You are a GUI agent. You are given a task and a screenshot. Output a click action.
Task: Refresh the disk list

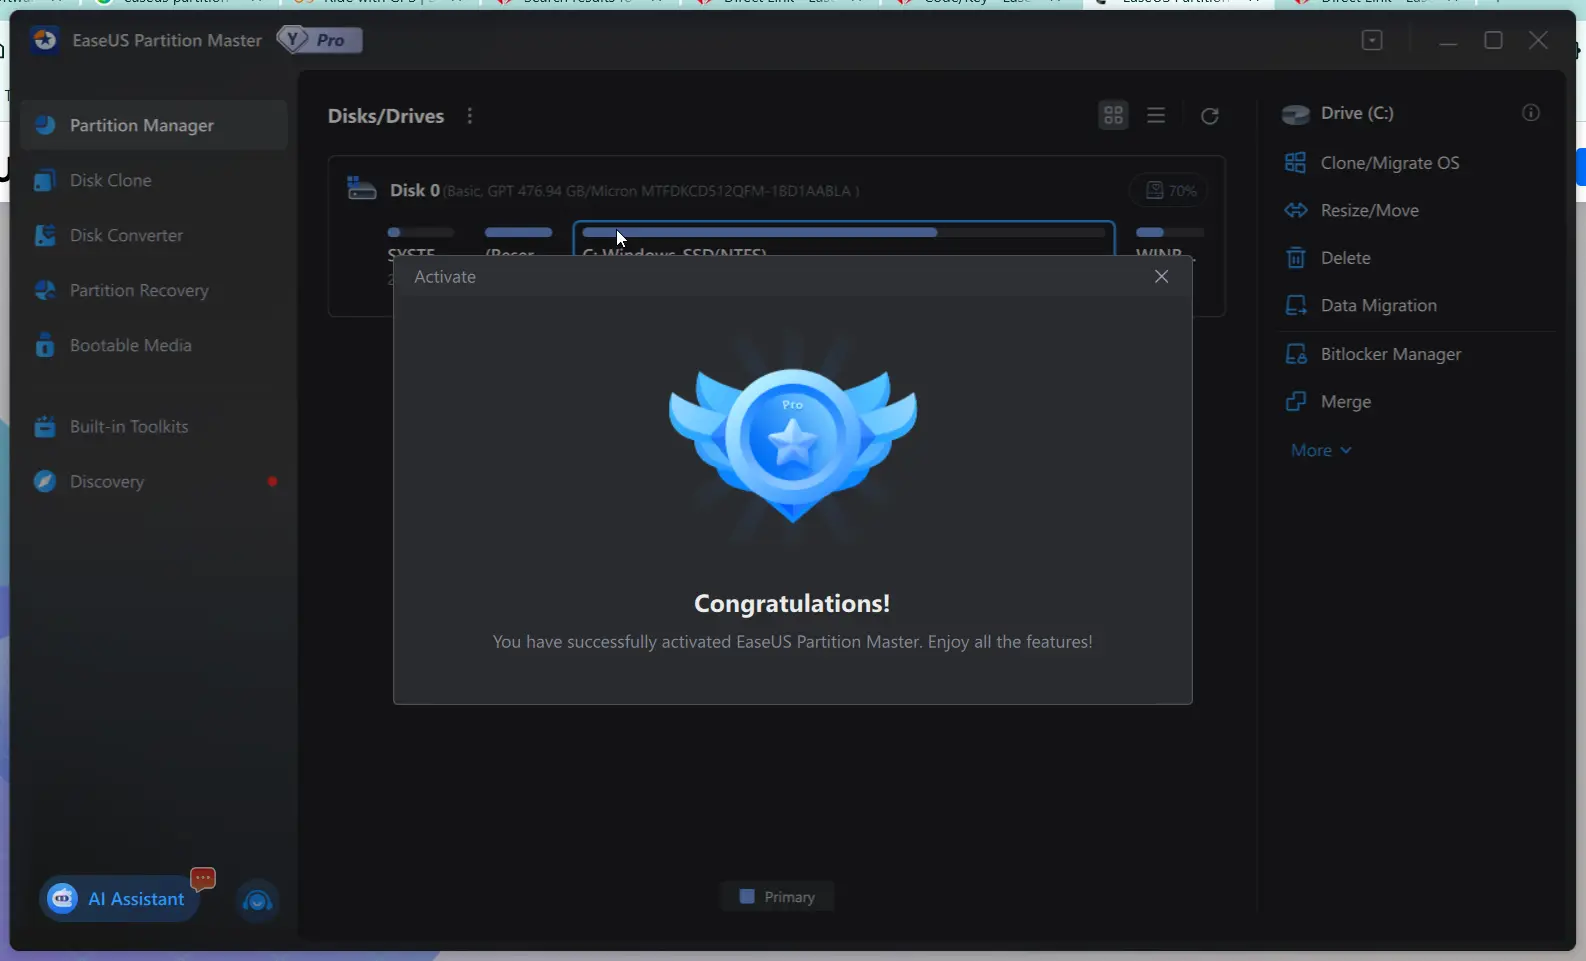(1210, 116)
